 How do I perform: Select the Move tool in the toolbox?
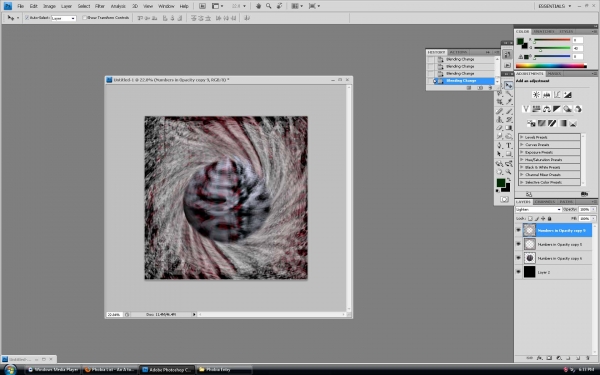click(509, 85)
